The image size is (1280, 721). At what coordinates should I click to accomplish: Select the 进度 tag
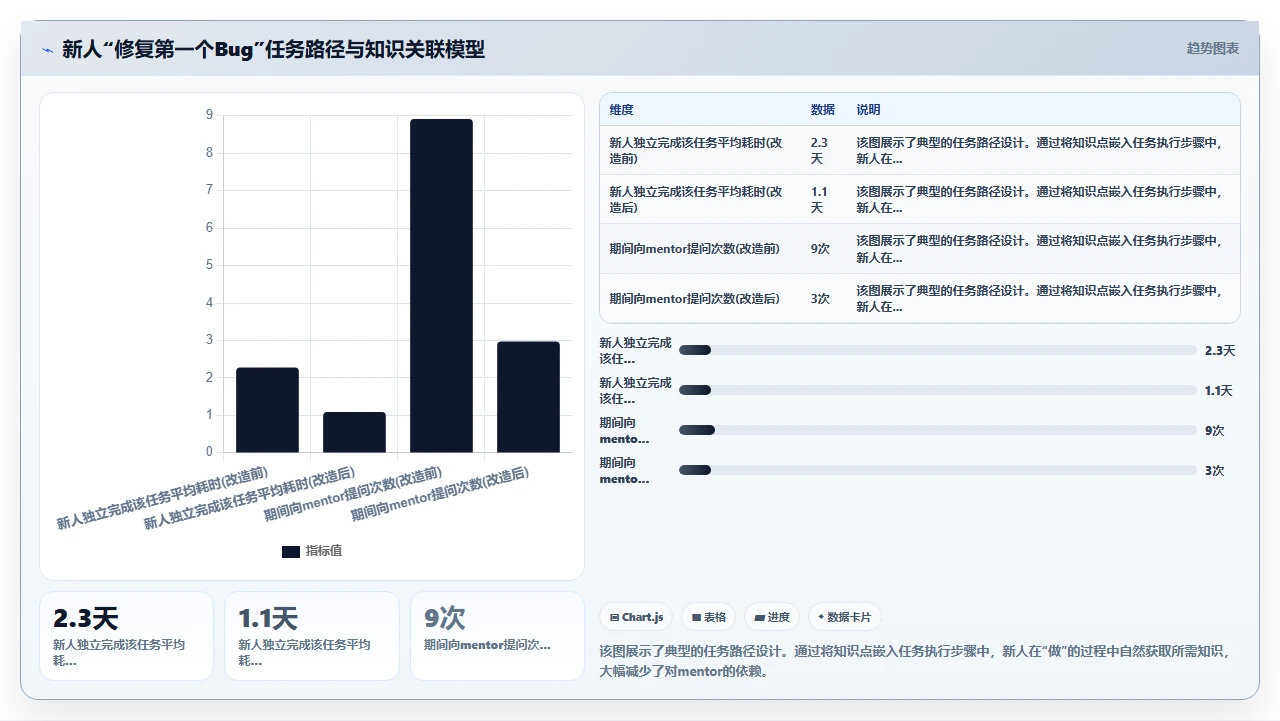[773, 617]
